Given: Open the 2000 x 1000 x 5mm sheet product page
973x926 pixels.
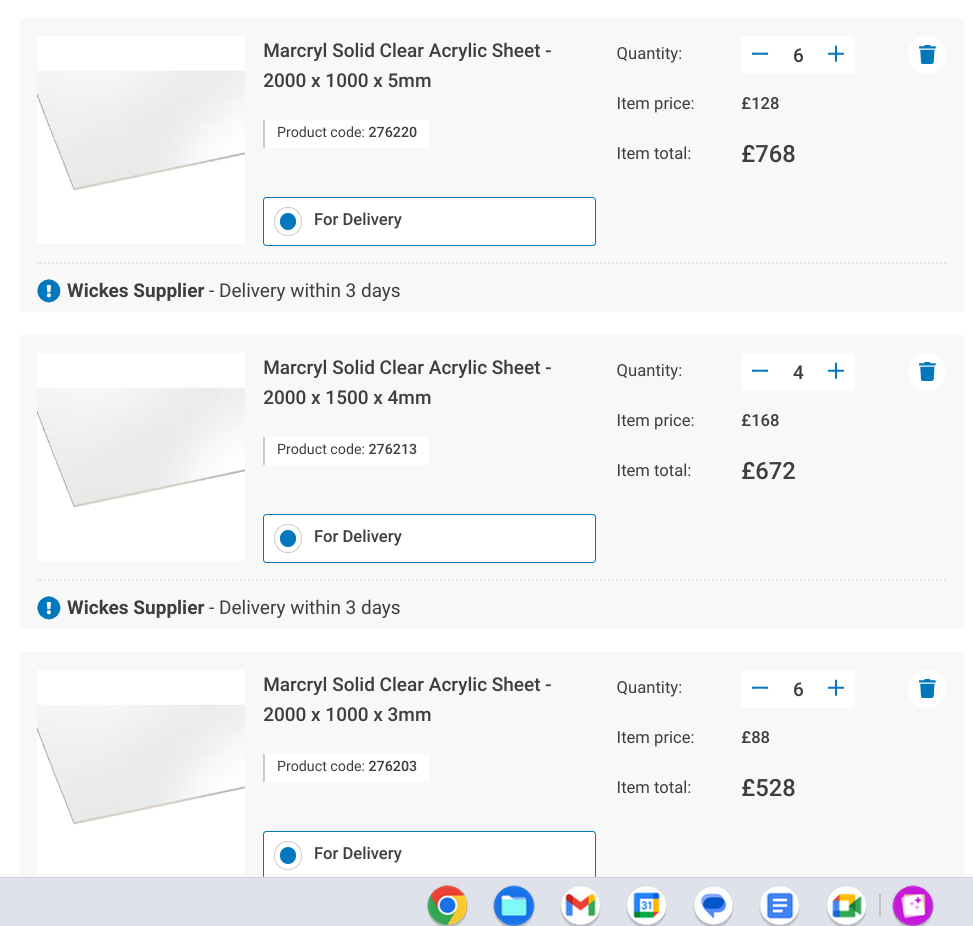Looking at the screenshot, I should [x=407, y=65].
